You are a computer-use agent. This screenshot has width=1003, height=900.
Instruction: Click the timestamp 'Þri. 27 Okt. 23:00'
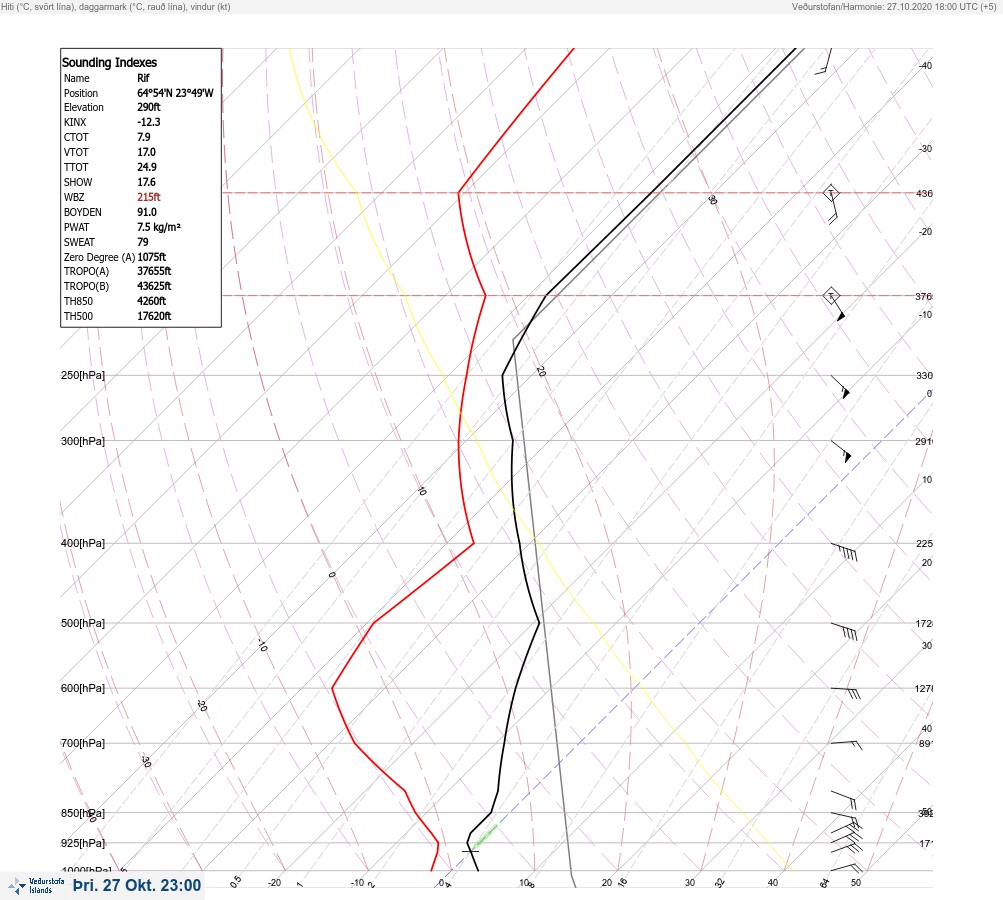click(137, 885)
